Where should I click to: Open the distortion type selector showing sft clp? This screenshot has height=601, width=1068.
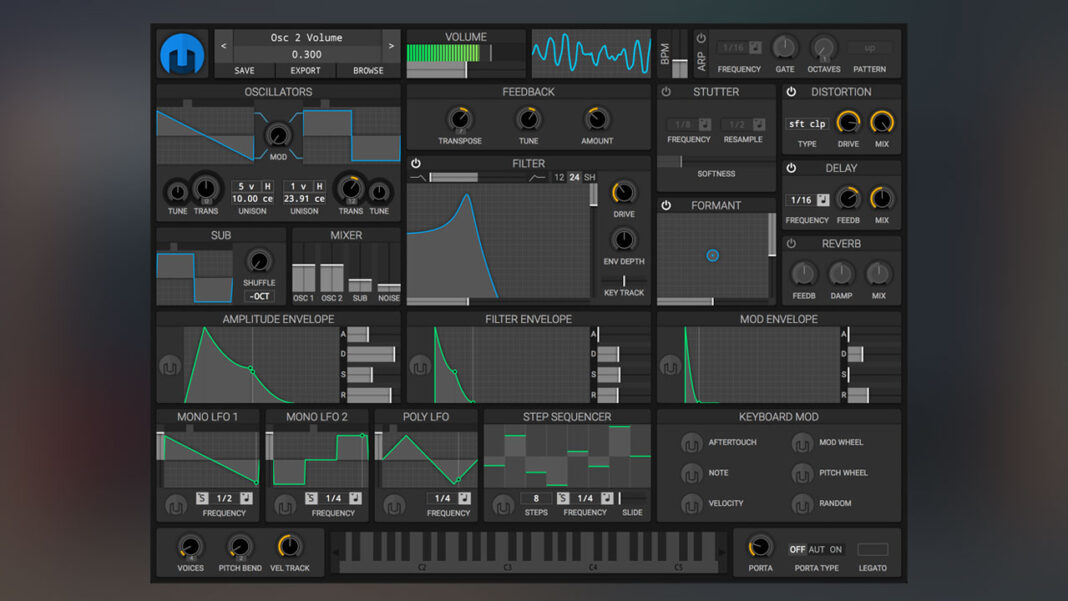[806, 126]
